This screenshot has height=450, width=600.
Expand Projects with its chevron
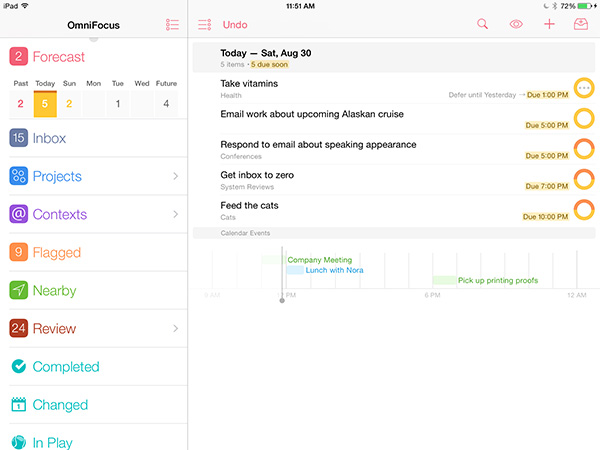pyautogui.click(x=176, y=176)
